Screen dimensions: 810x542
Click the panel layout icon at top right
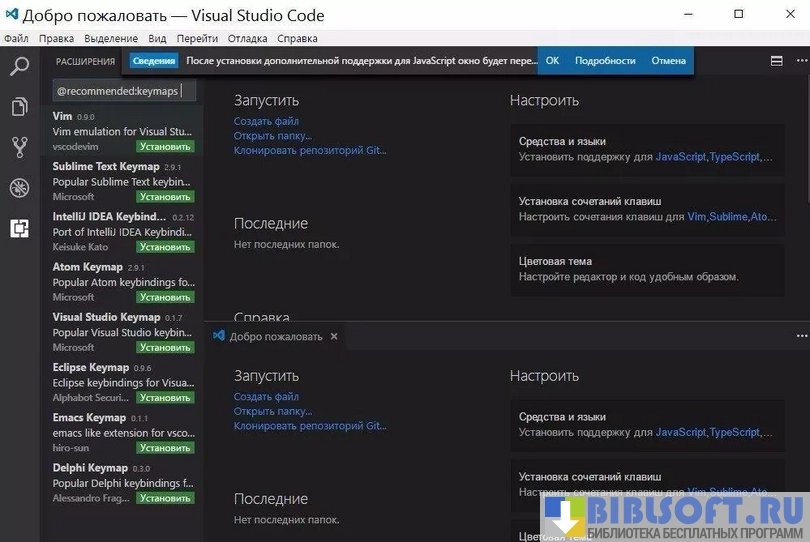(x=776, y=61)
